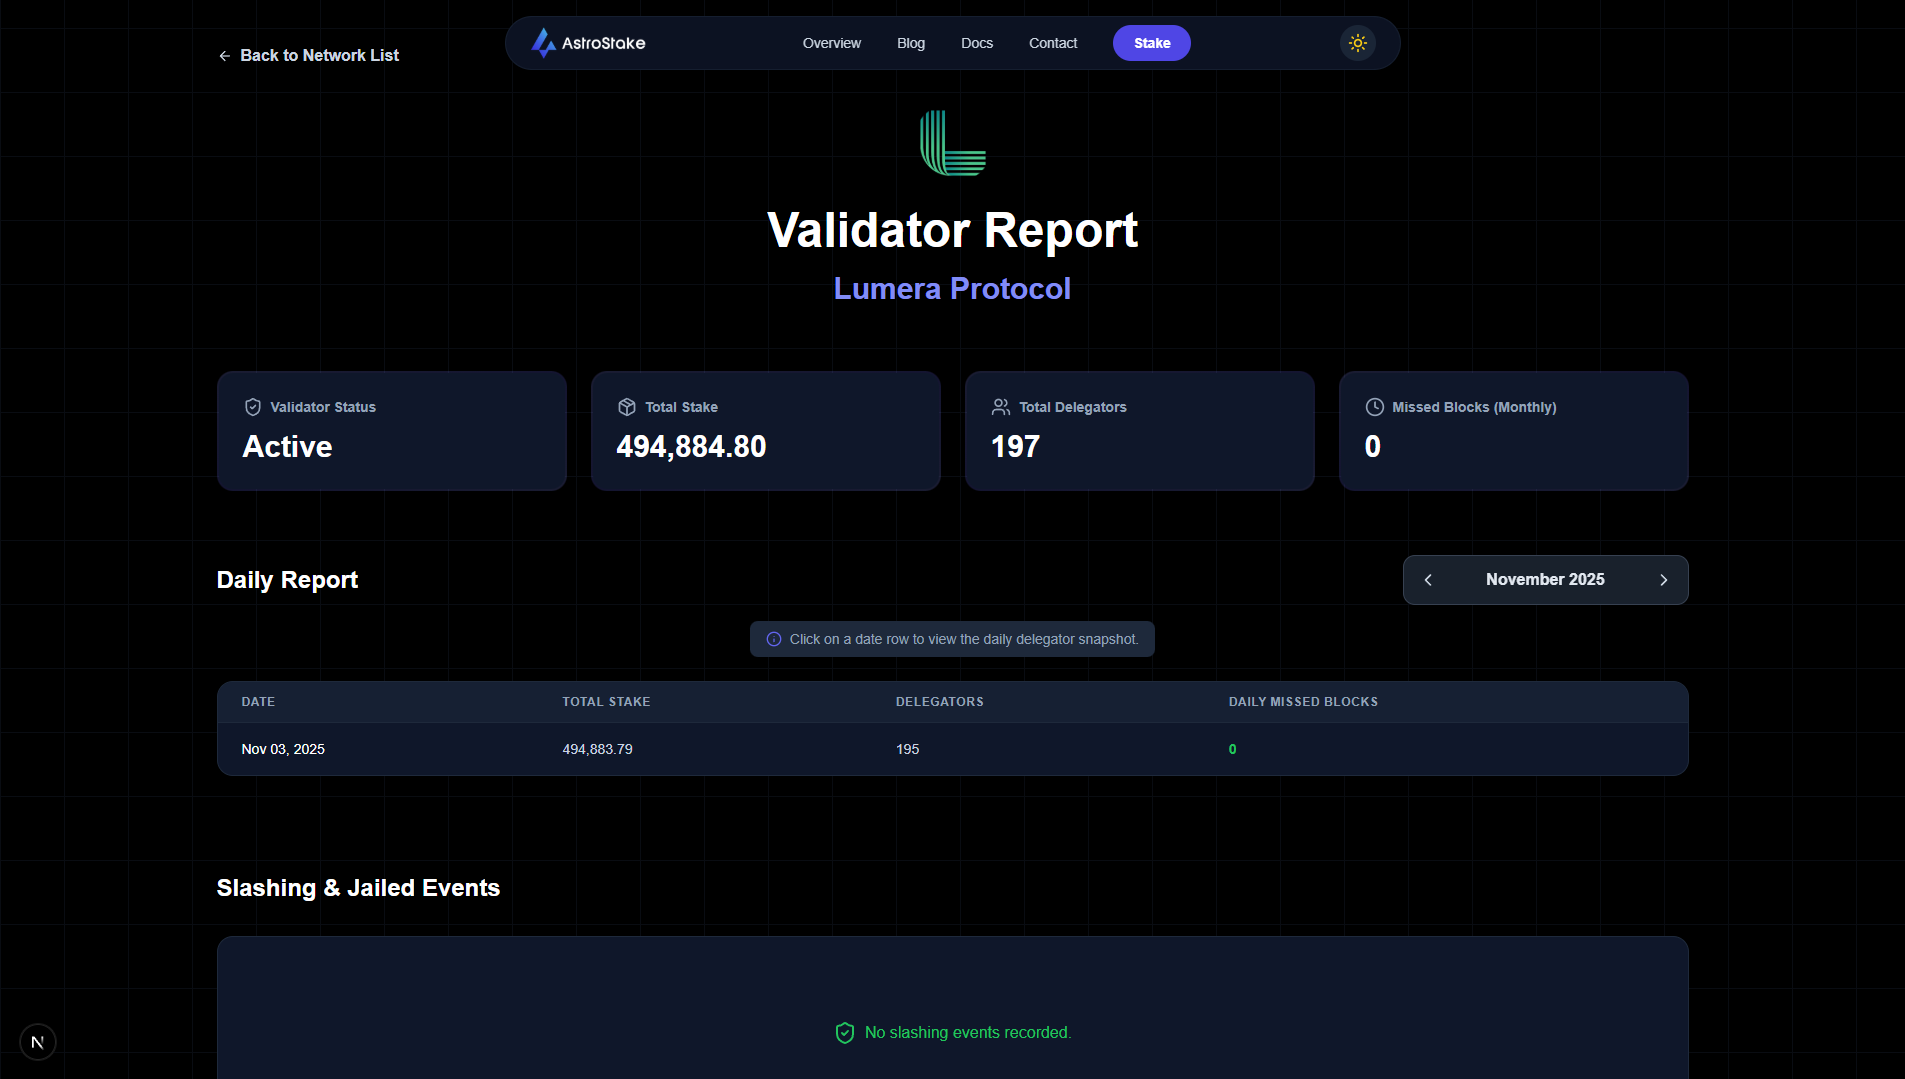1905x1079 pixels.
Task: Click the Lumera Protocol logo above Validator Report
Action: tap(951, 142)
